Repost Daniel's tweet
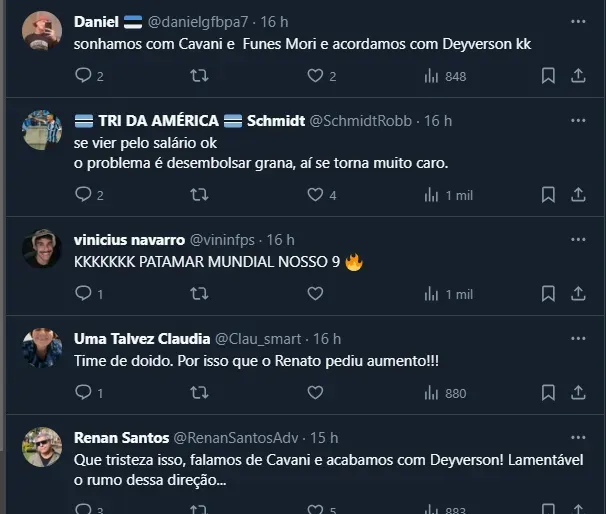 pos(199,76)
